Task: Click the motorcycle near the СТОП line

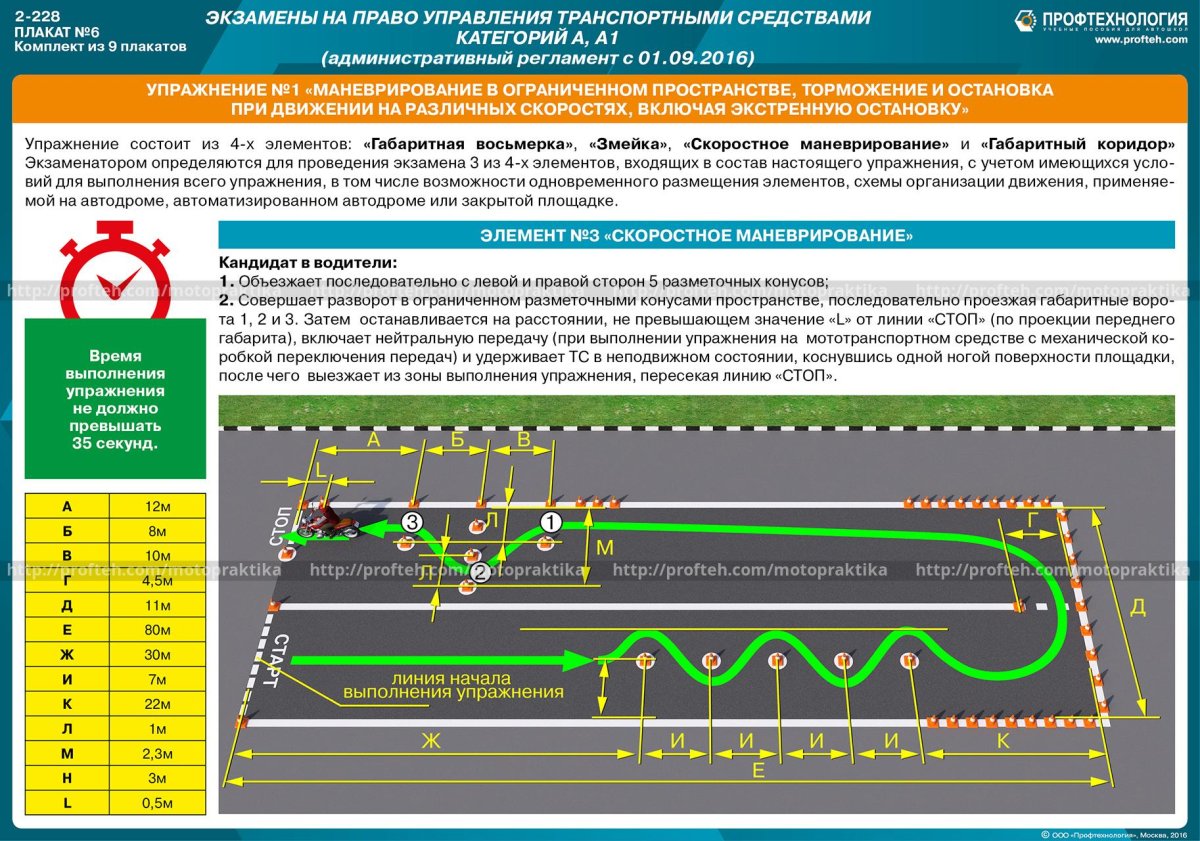Action: click(x=327, y=522)
